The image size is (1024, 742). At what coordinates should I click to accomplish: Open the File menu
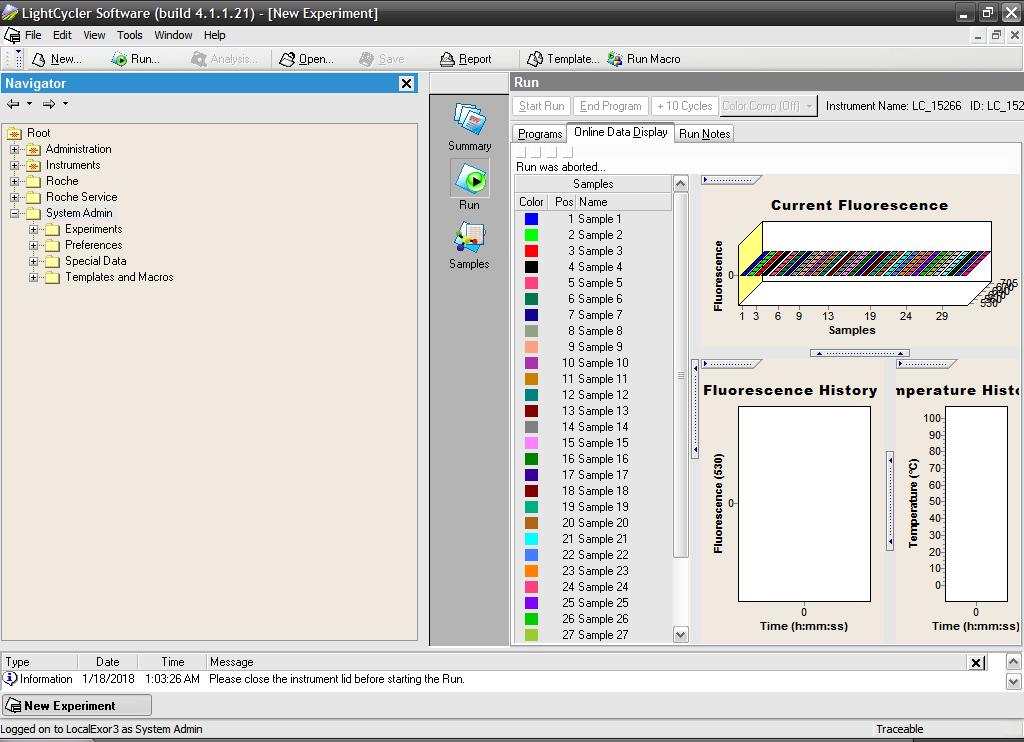(x=33, y=35)
